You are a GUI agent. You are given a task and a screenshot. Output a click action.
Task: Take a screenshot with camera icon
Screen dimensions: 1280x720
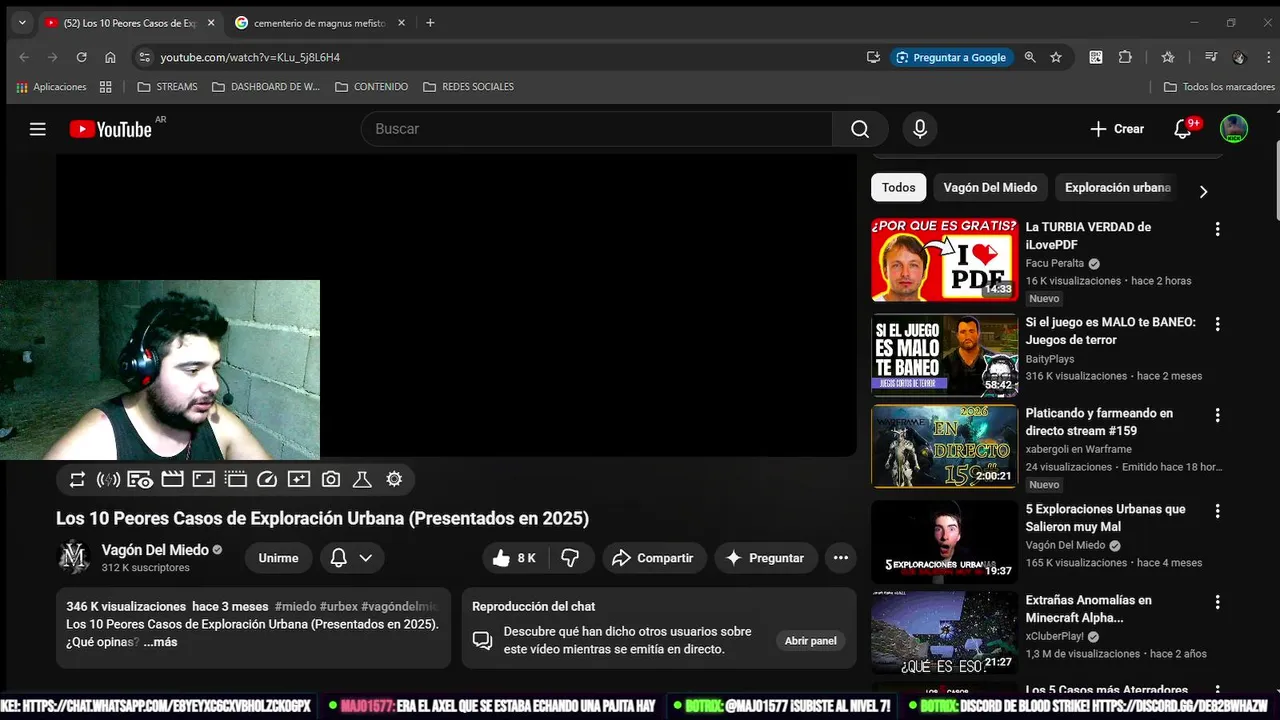pos(331,480)
